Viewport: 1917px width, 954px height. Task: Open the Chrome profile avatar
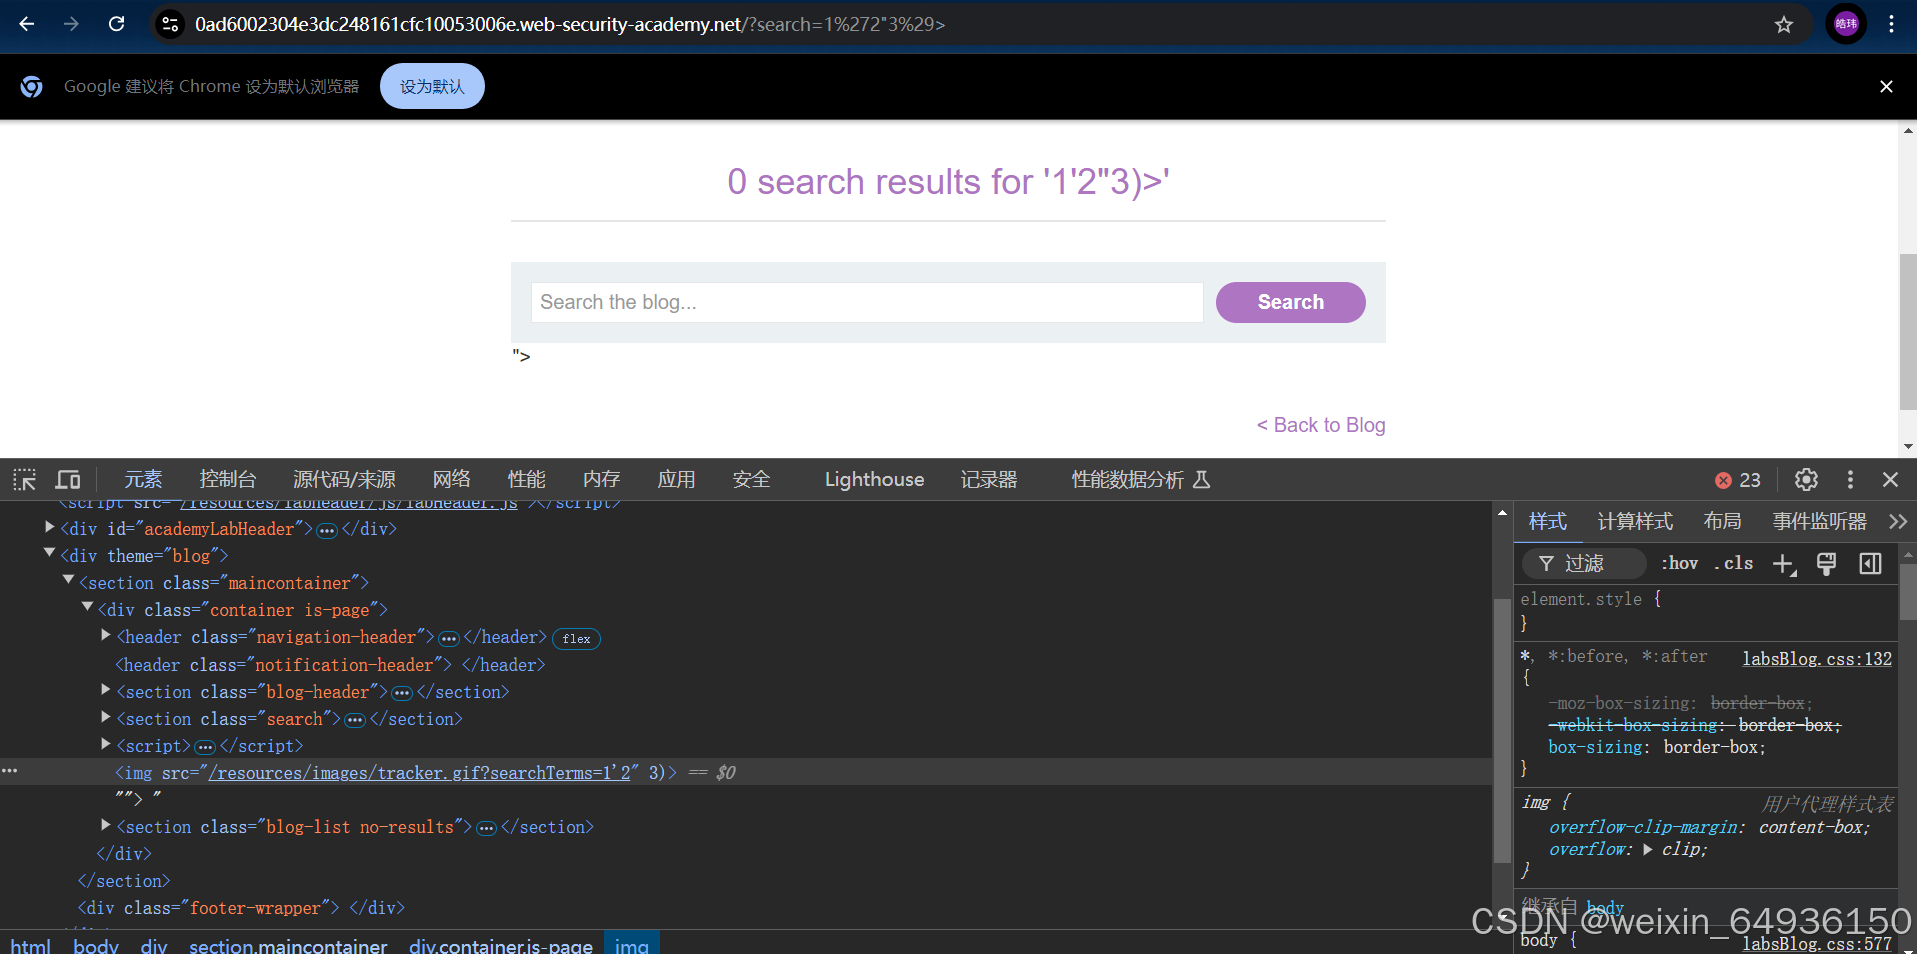point(1846,24)
